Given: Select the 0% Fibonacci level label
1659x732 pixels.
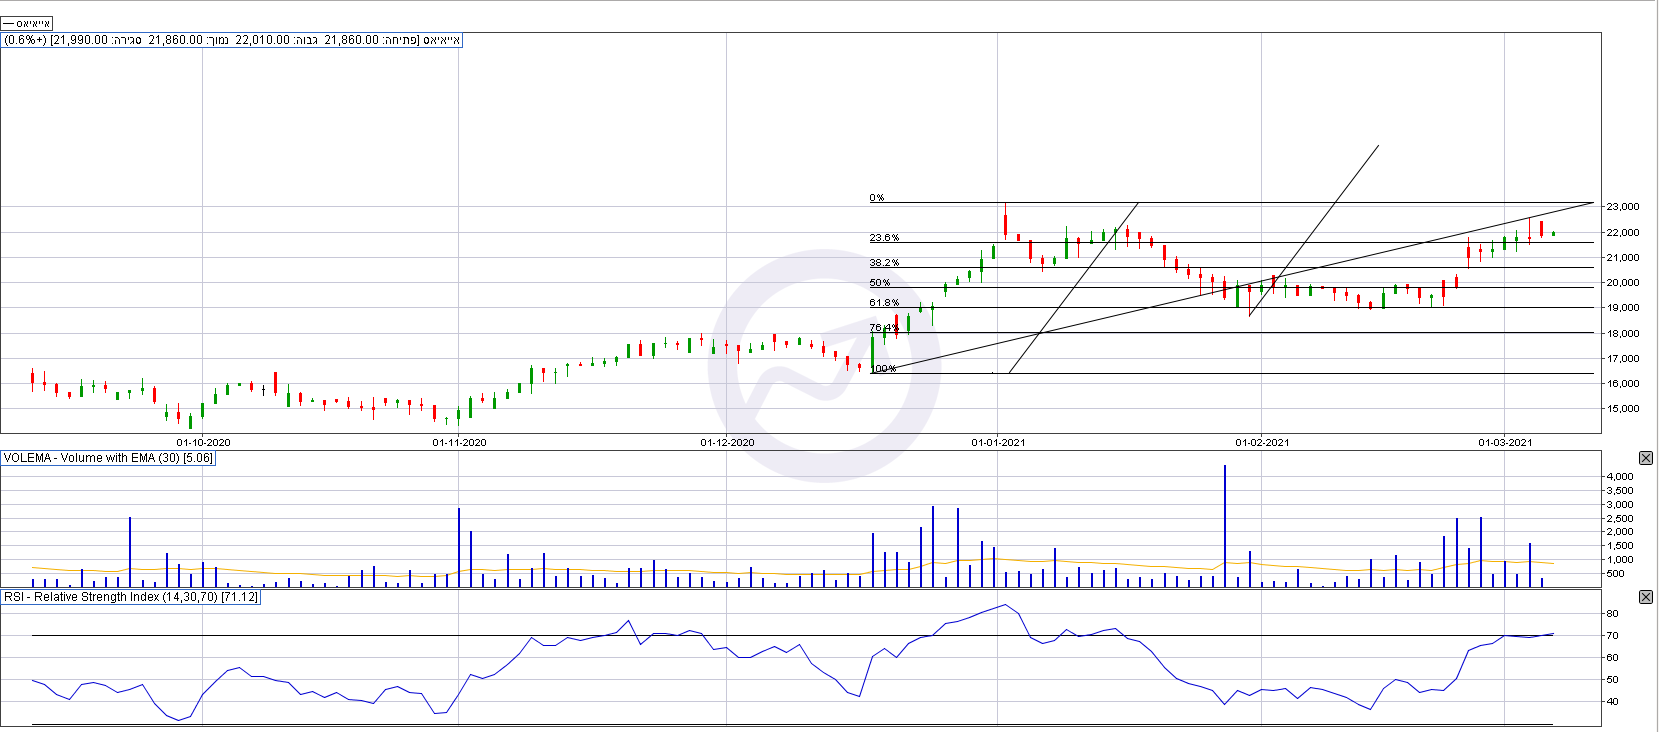Looking at the screenshot, I should [877, 198].
